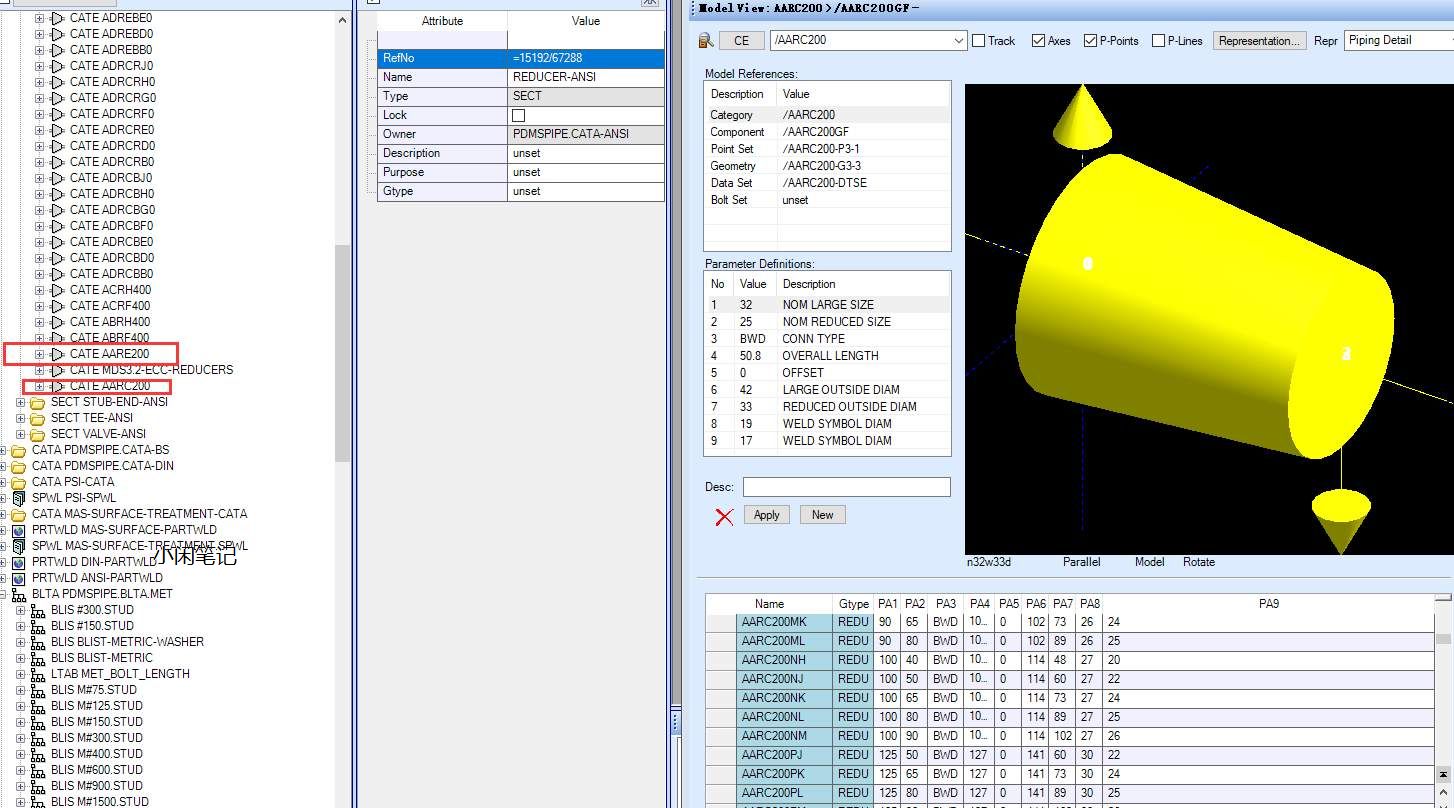Click the Desc text input field
Image resolution: width=1454 pixels, height=808 pixels.
[846, 487]
